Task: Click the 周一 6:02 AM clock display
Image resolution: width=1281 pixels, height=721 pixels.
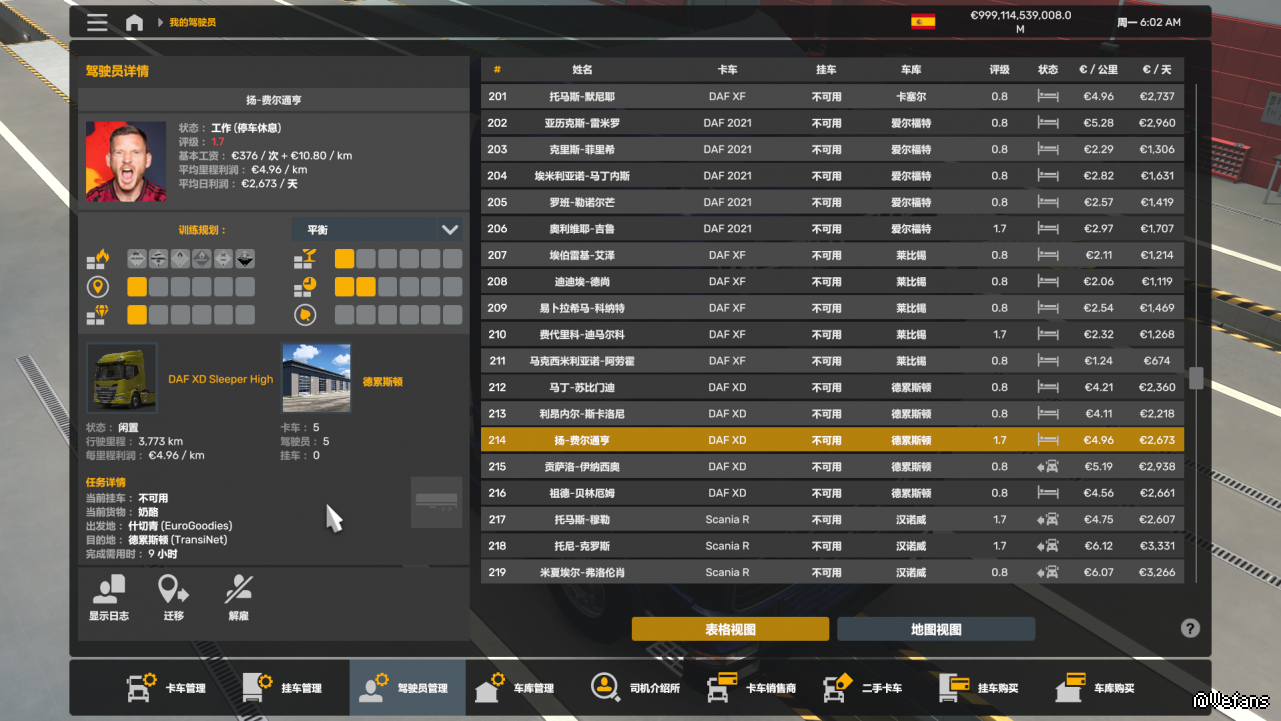Action: tap(1148, 22)
